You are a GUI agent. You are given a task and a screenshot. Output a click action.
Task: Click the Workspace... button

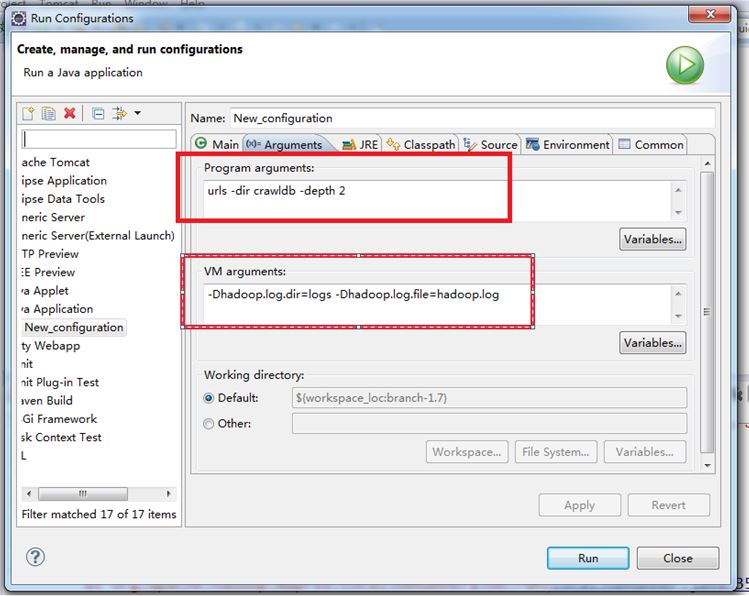[x=467, y=452]
